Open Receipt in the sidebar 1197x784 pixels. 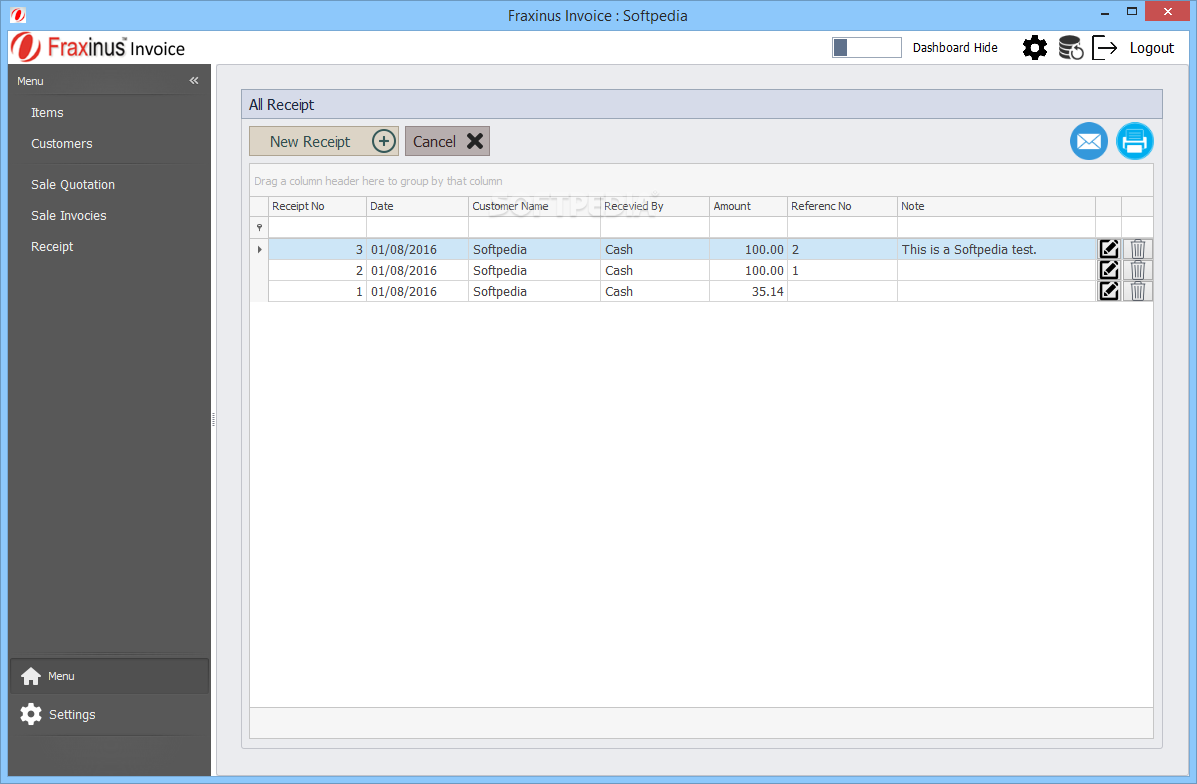point(52,247)
